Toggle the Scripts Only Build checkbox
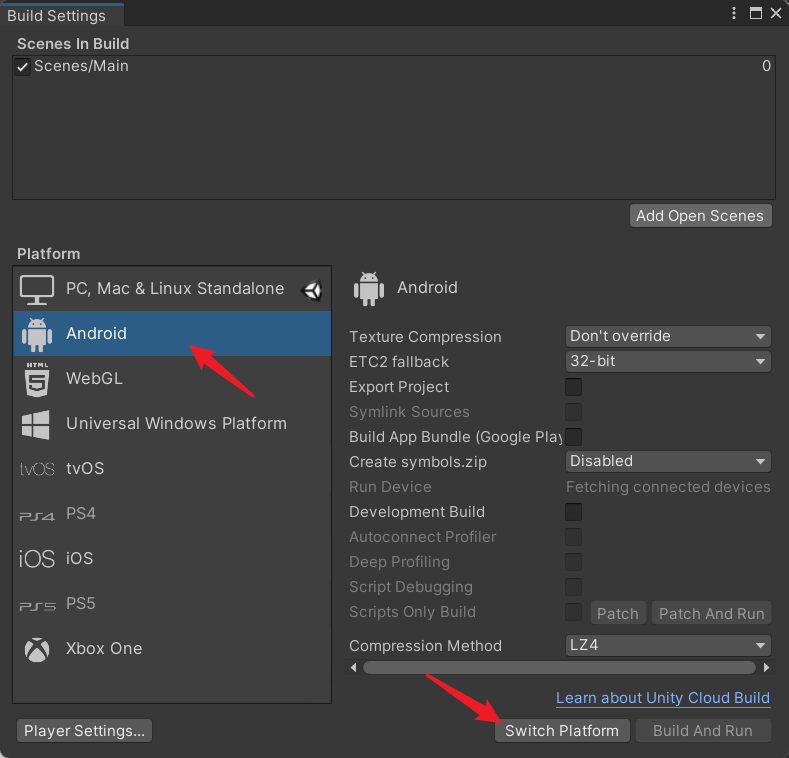This screenshot has width=789, height=758. tap(573, 612)
